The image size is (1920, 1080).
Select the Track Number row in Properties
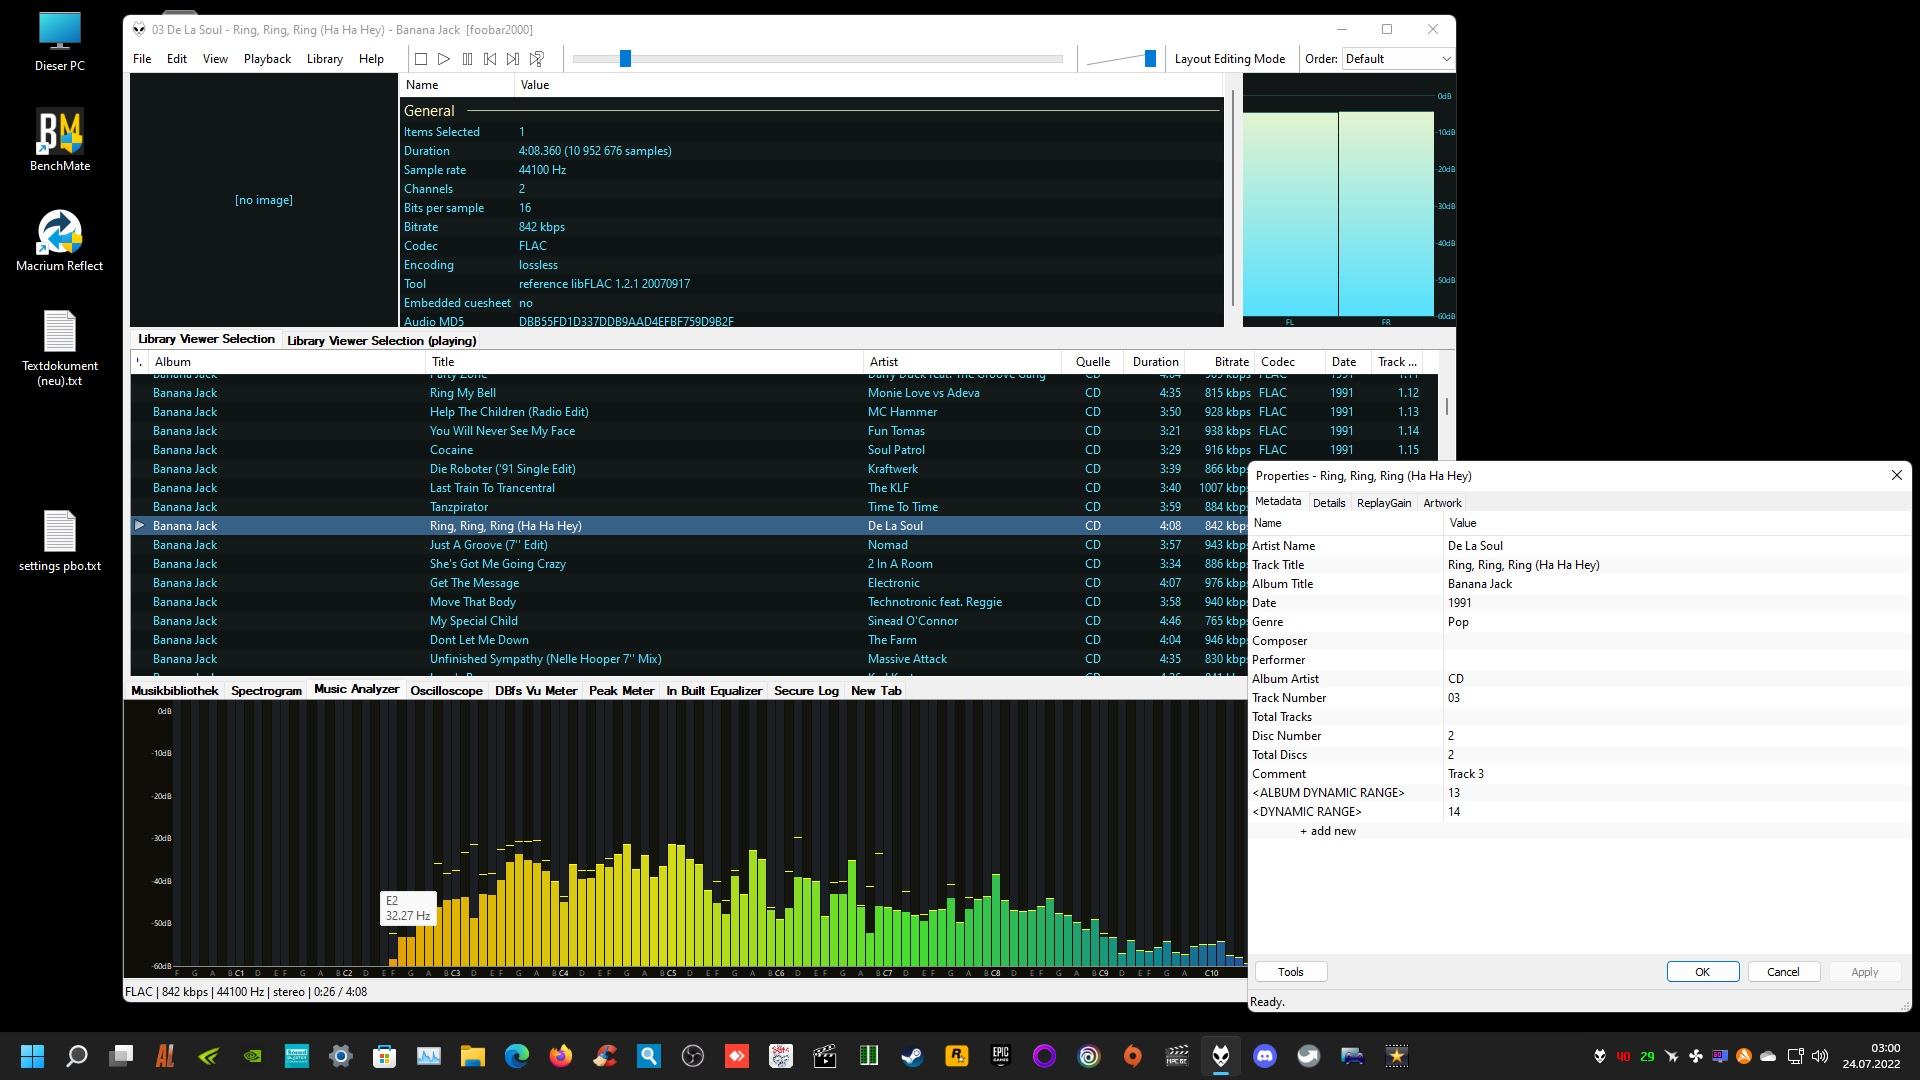click(1579, 698)
